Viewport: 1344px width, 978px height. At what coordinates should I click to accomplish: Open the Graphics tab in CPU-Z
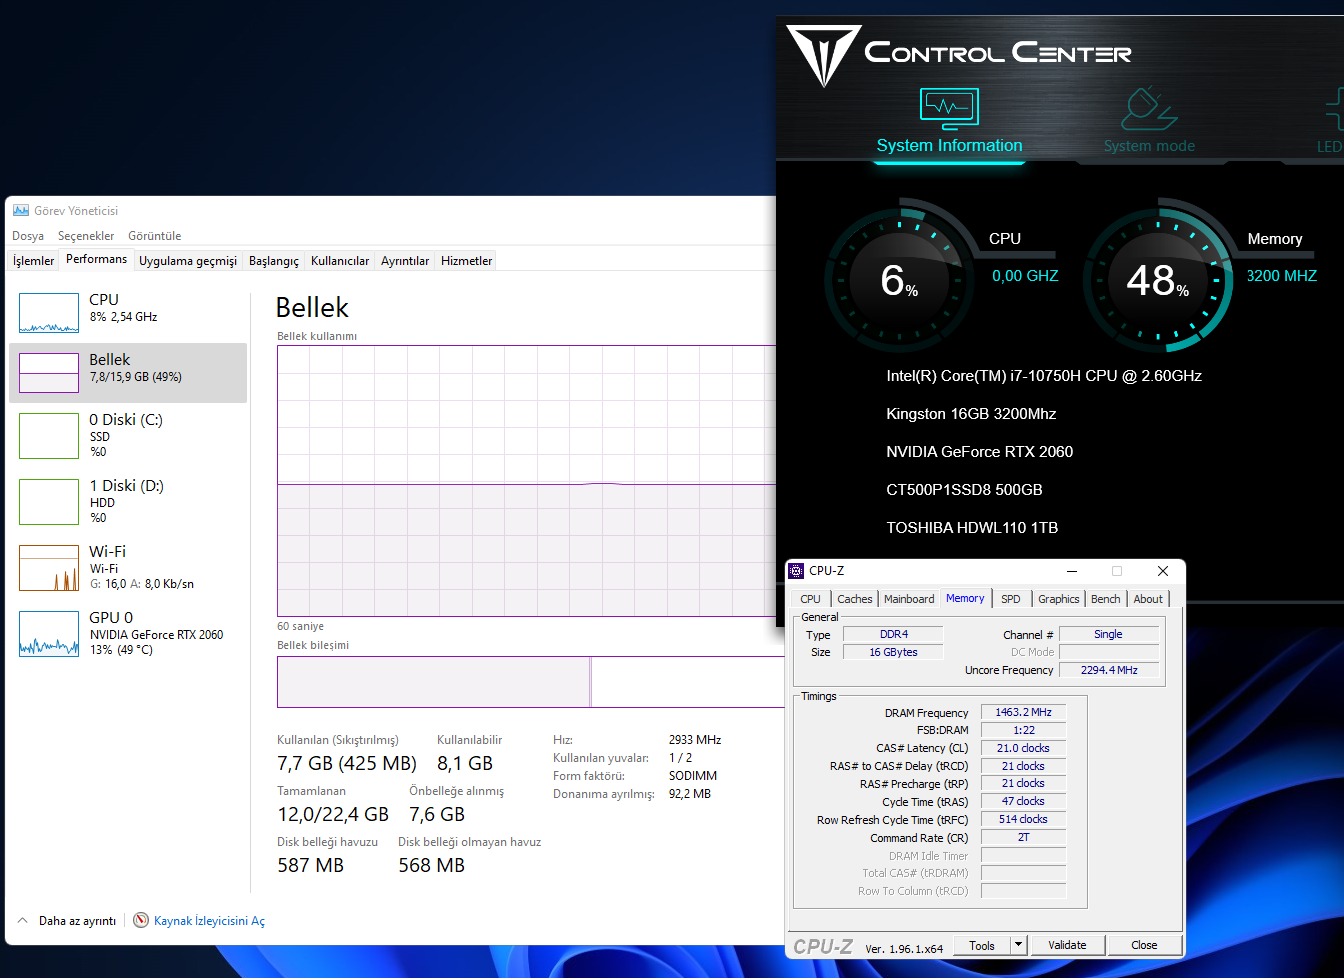point(1059,599)
